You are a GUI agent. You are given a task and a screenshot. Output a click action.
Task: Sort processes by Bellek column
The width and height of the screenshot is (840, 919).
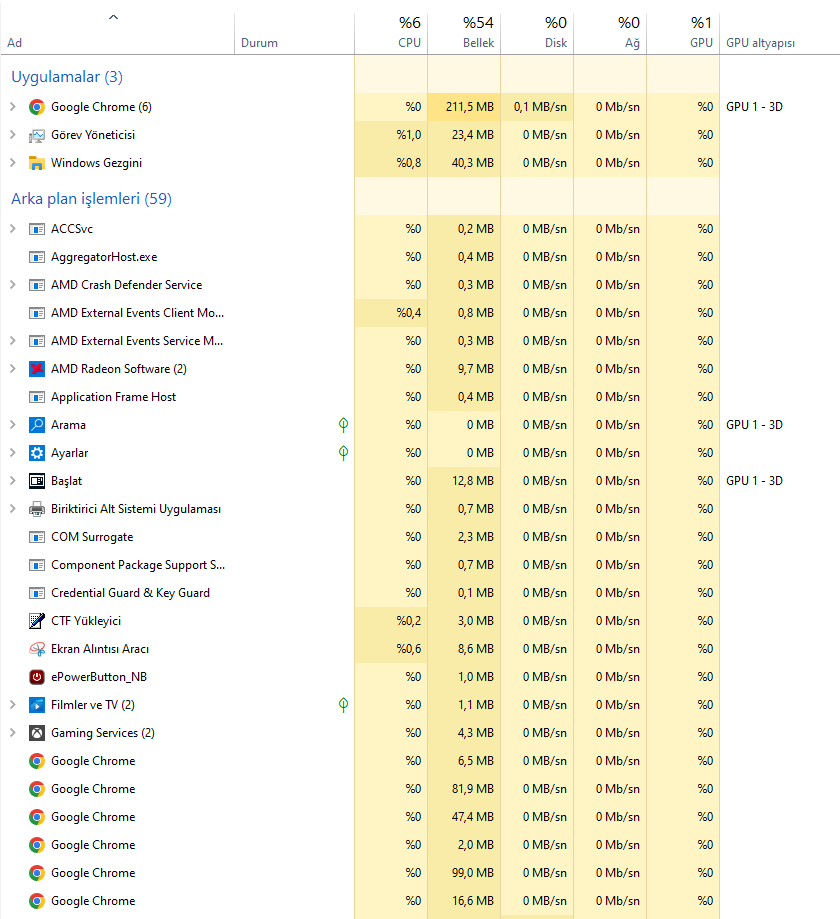[464, 33]
